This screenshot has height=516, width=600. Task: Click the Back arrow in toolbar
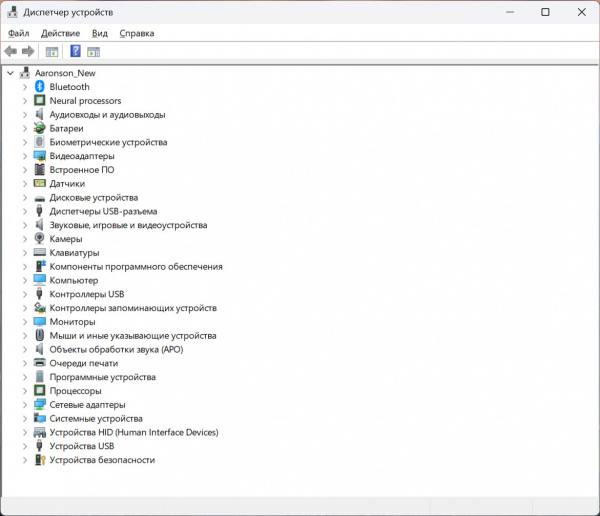[x=11, y=51]
